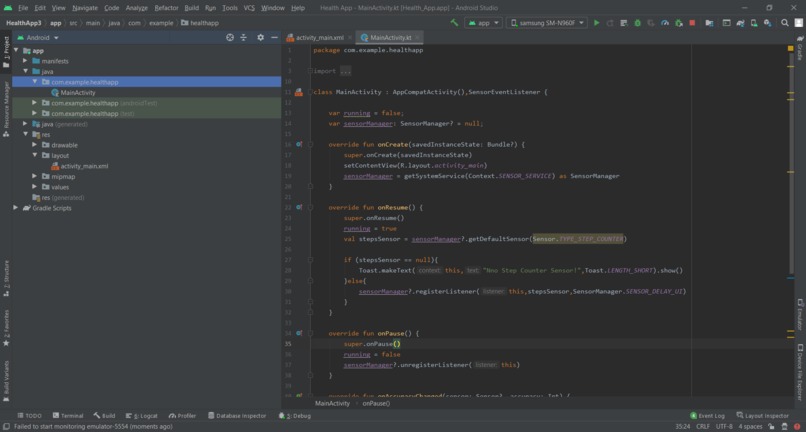Open the Emulator side tool window
The image size is (806, 432).
click(800, 315)
